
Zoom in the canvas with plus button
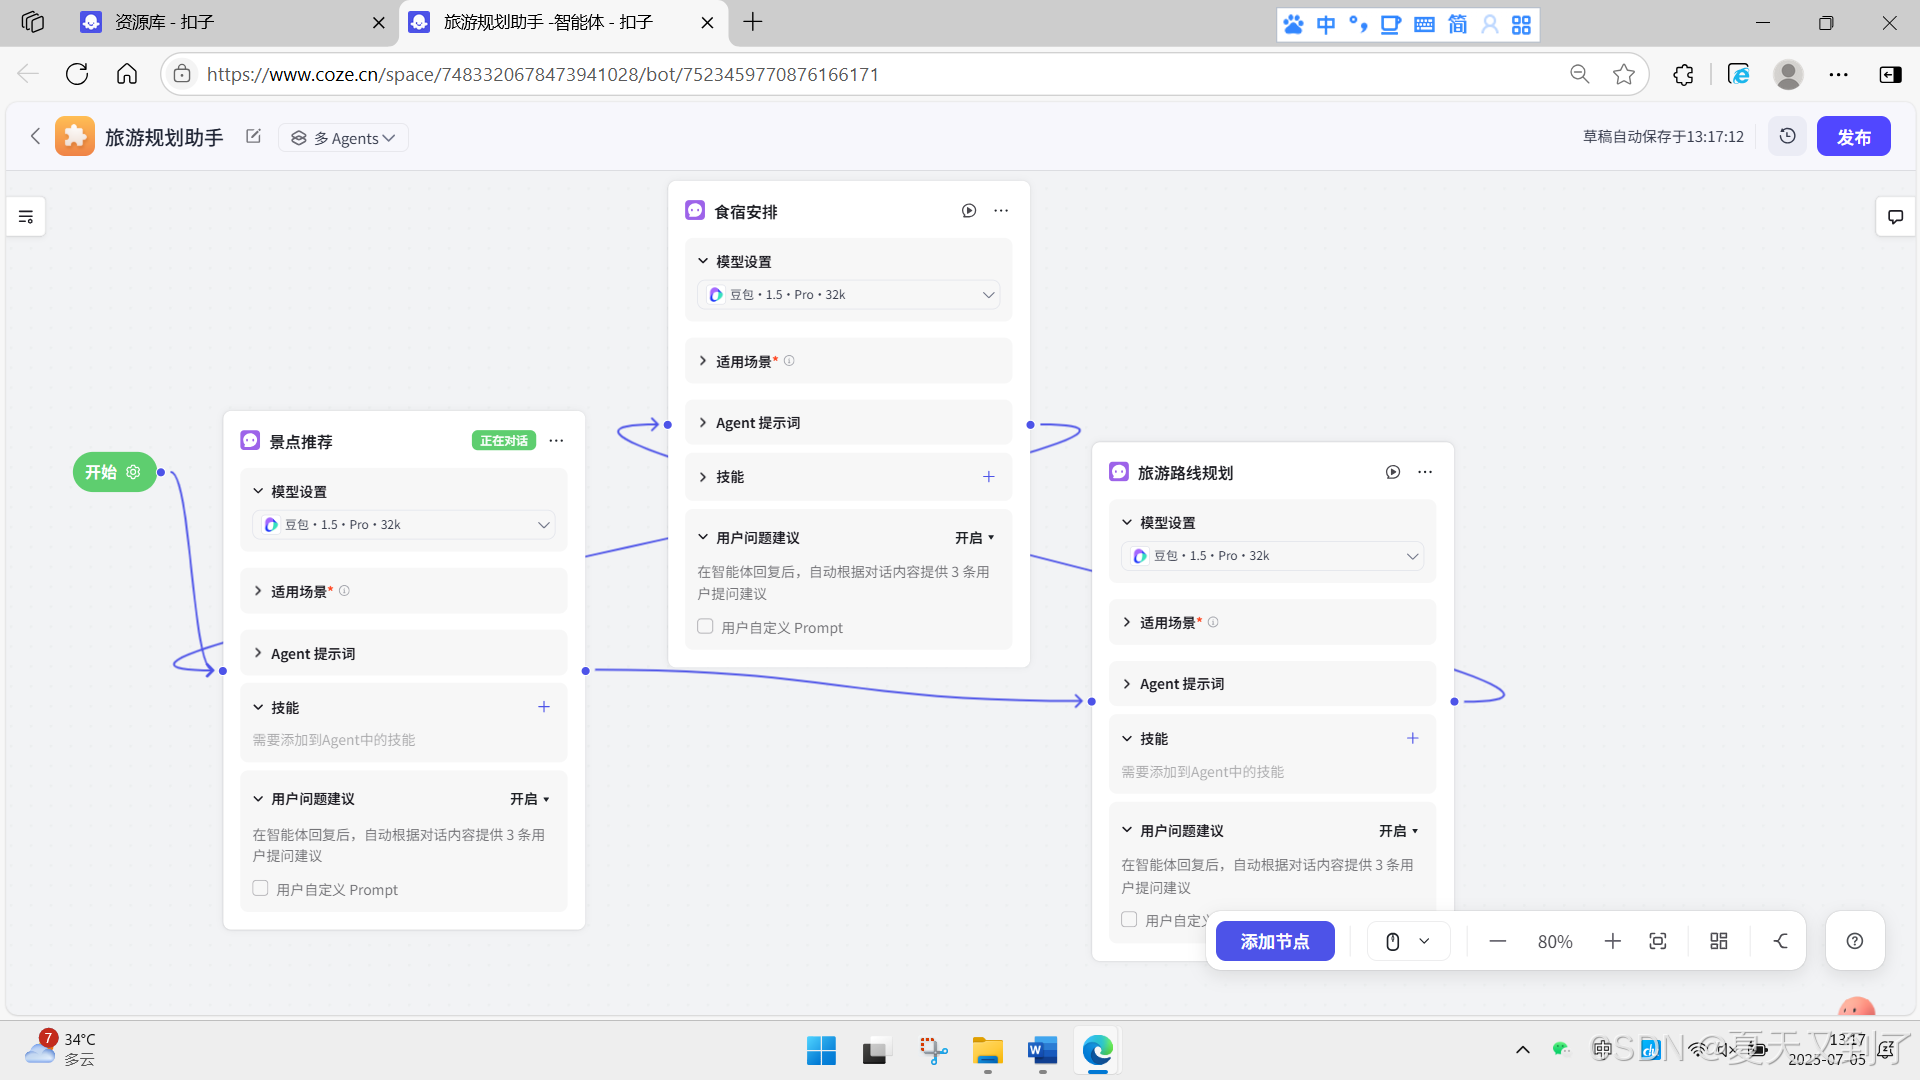coord(1612,941)
